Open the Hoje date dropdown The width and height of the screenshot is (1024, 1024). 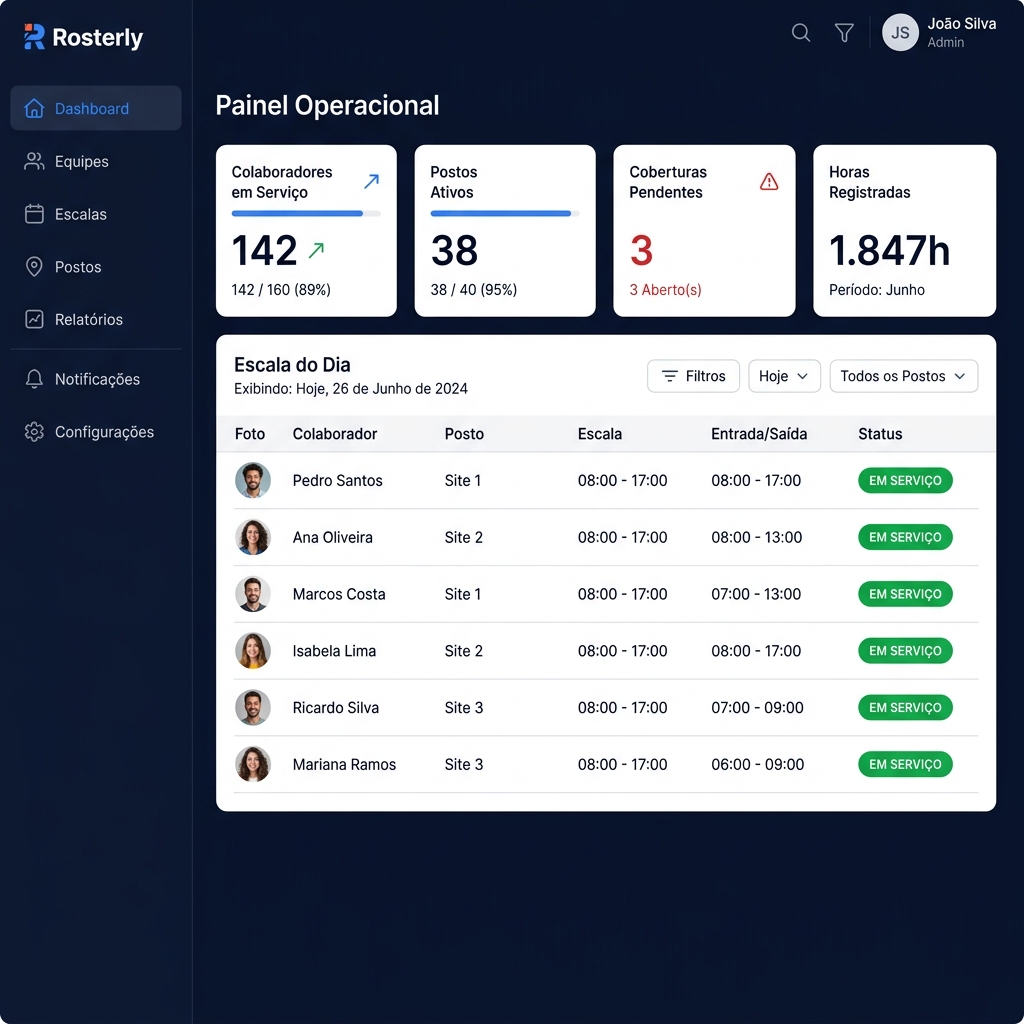click(784, 376)
